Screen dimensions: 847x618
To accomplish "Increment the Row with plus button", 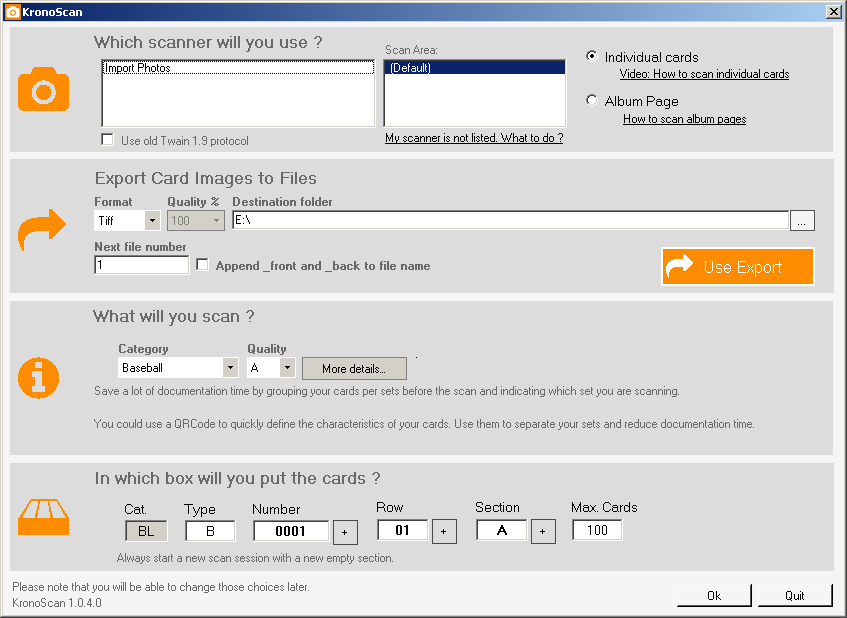I will tap(444, 532).
